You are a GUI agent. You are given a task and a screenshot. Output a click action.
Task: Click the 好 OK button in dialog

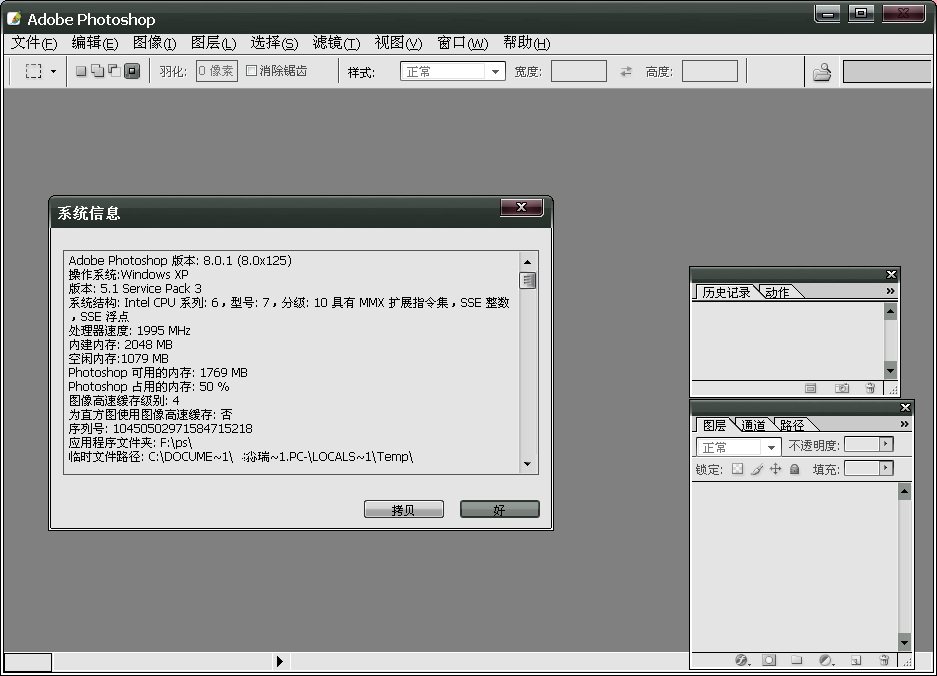(500, 509)
